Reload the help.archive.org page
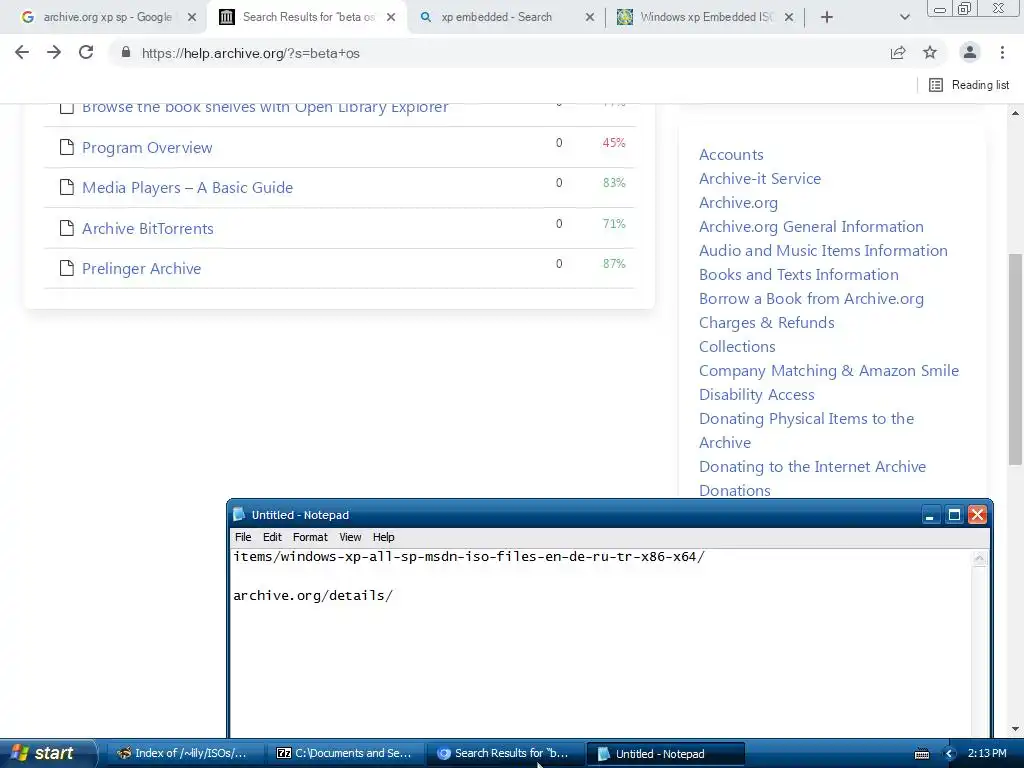Image resolution: width=1024 pixels, height=768 pixels. point(86,52)
